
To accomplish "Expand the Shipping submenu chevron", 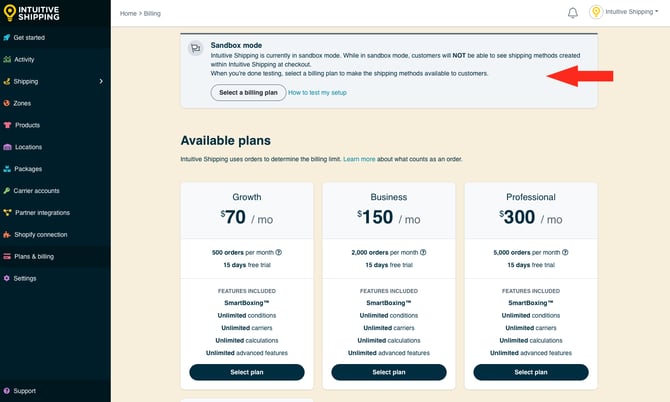I will (102, 81).
